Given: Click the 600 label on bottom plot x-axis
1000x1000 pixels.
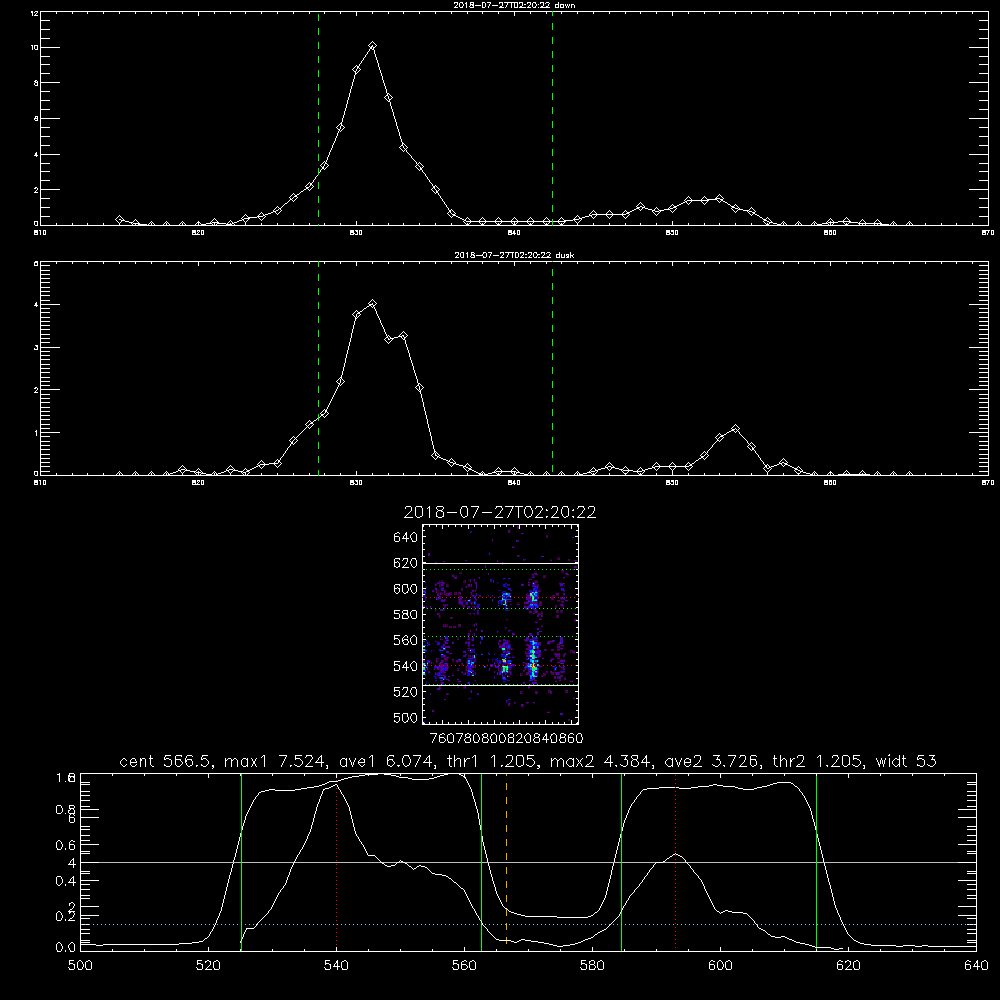Looking at the screenshot, I should [721, 966].
